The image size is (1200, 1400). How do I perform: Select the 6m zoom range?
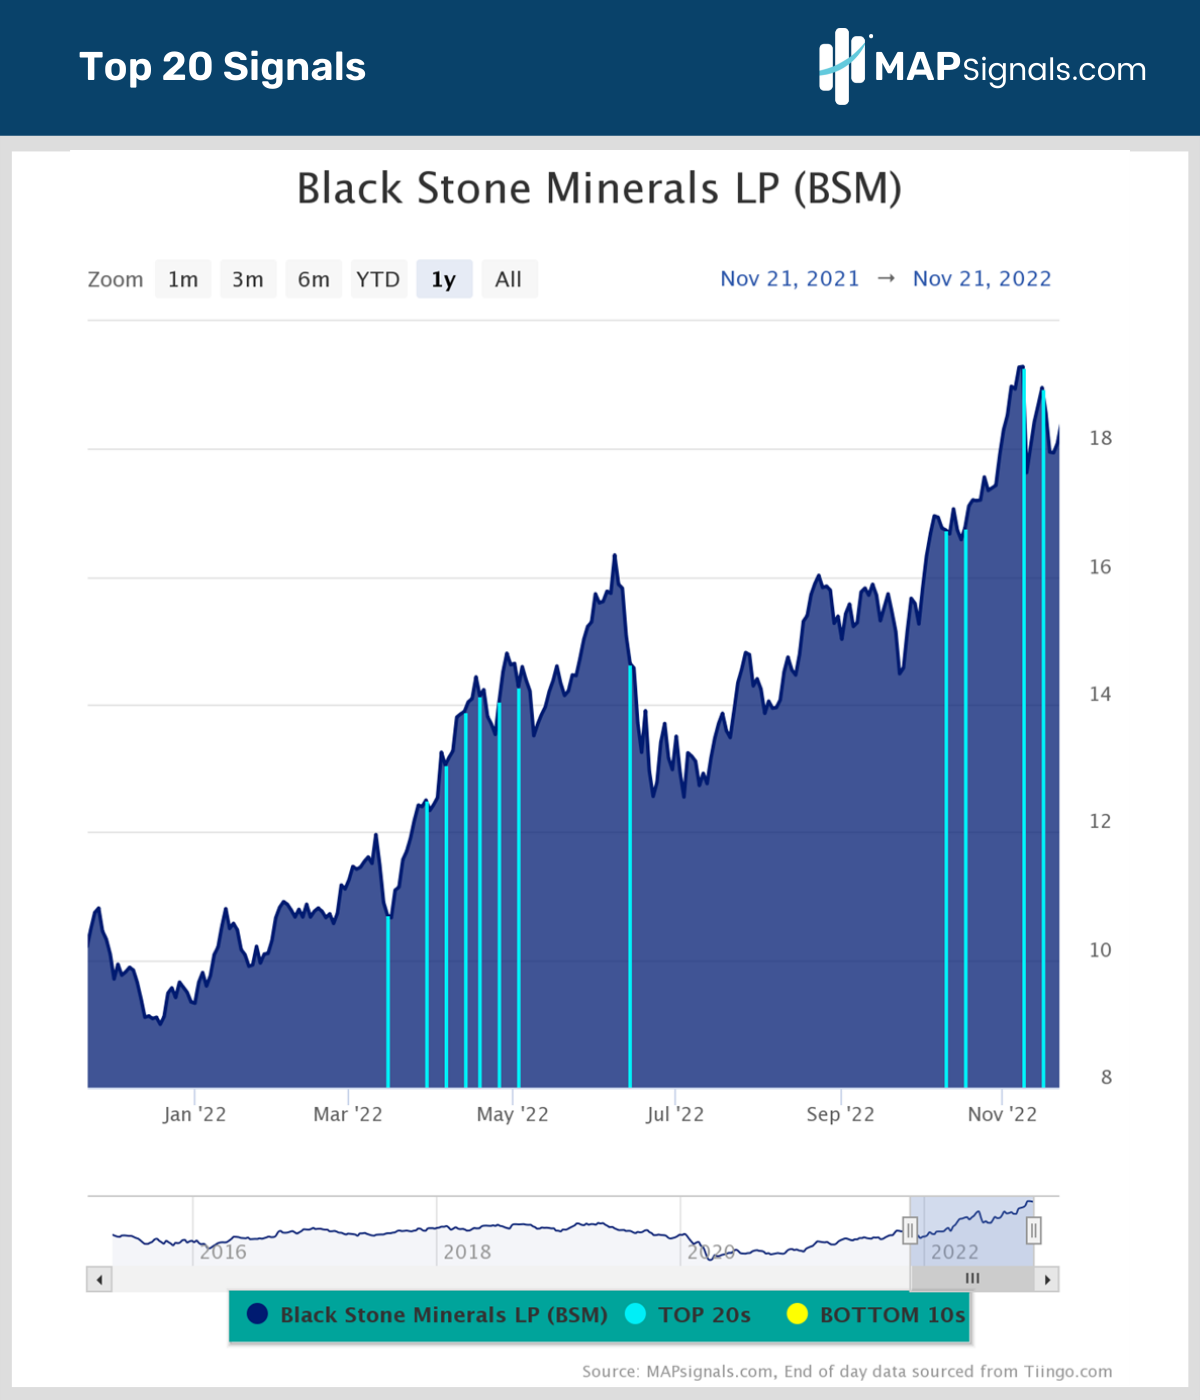314,279
